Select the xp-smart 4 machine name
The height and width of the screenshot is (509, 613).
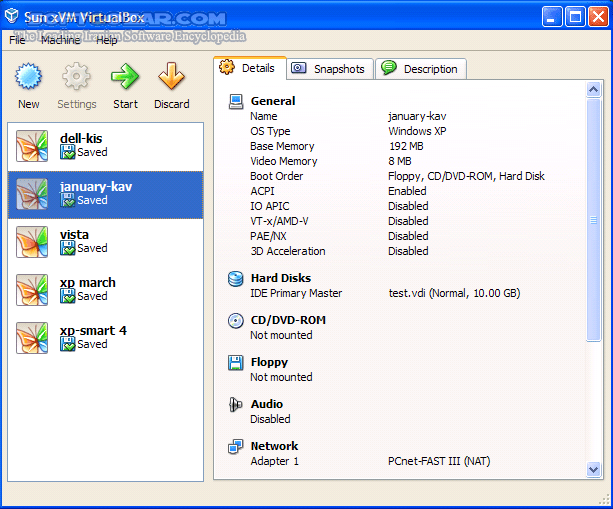[x=93, y=331]
